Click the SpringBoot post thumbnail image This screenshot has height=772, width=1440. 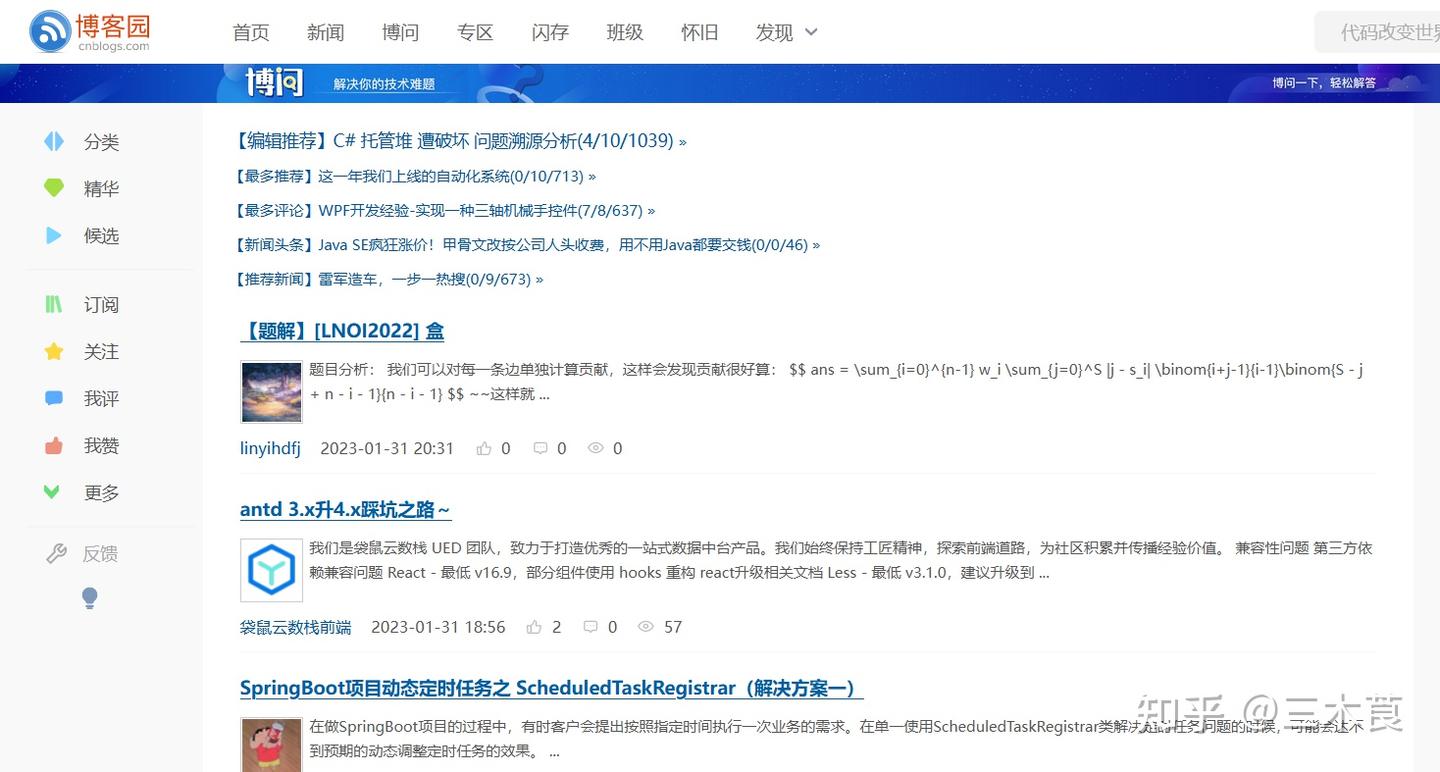click(x=271, y=745)
